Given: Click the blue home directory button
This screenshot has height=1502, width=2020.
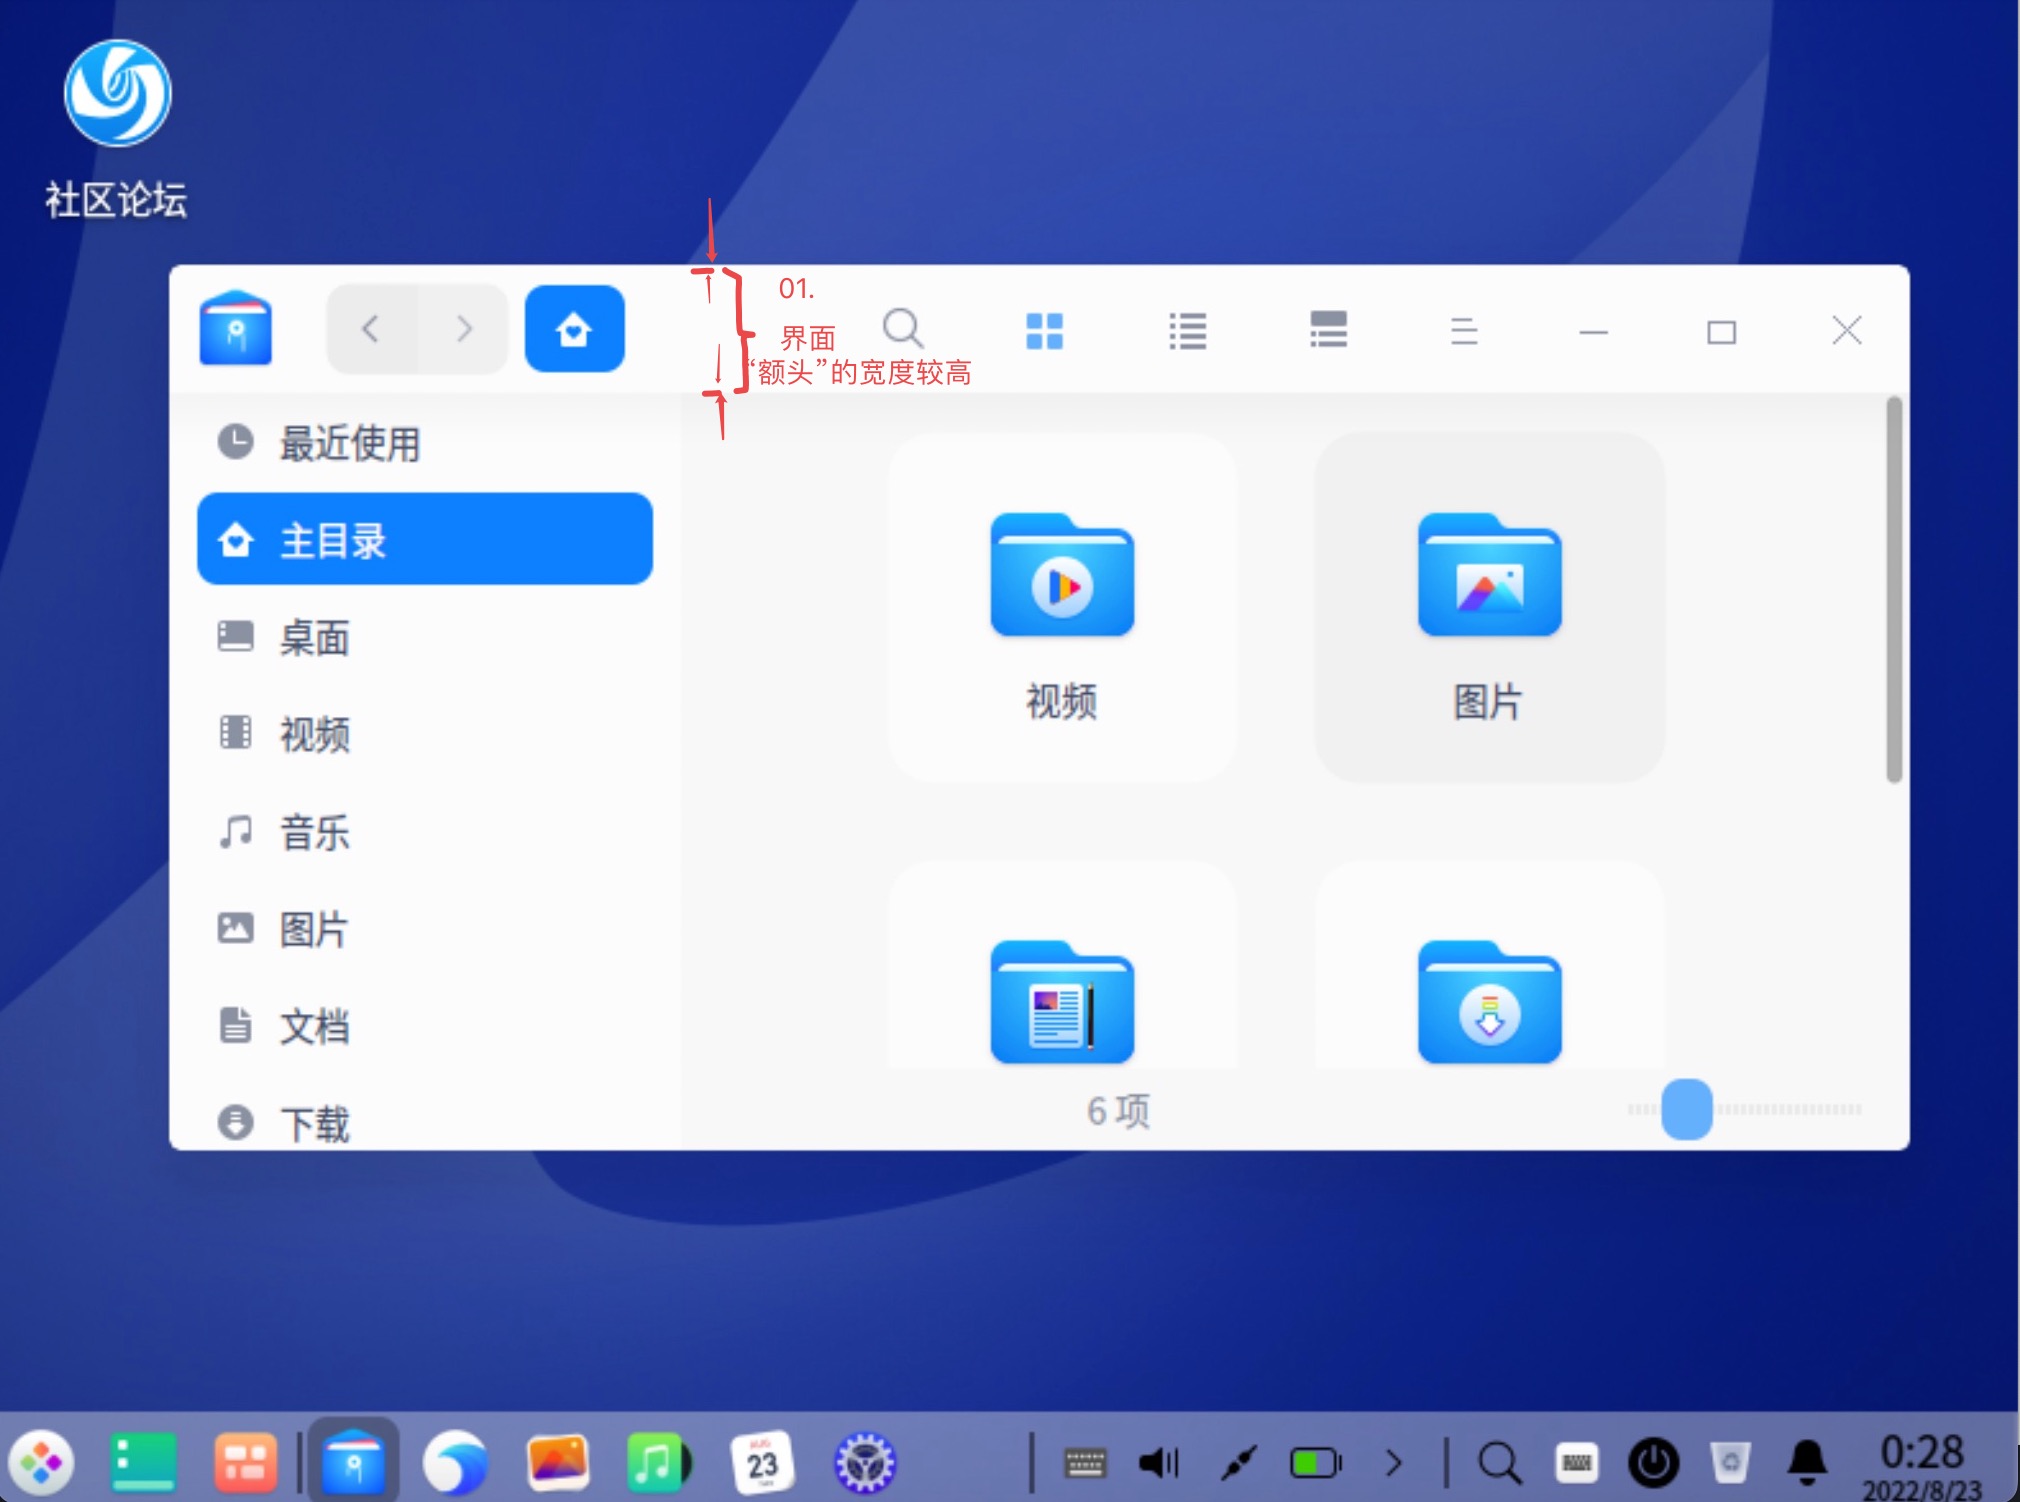Looking at the screenshot, I should 574,329.
